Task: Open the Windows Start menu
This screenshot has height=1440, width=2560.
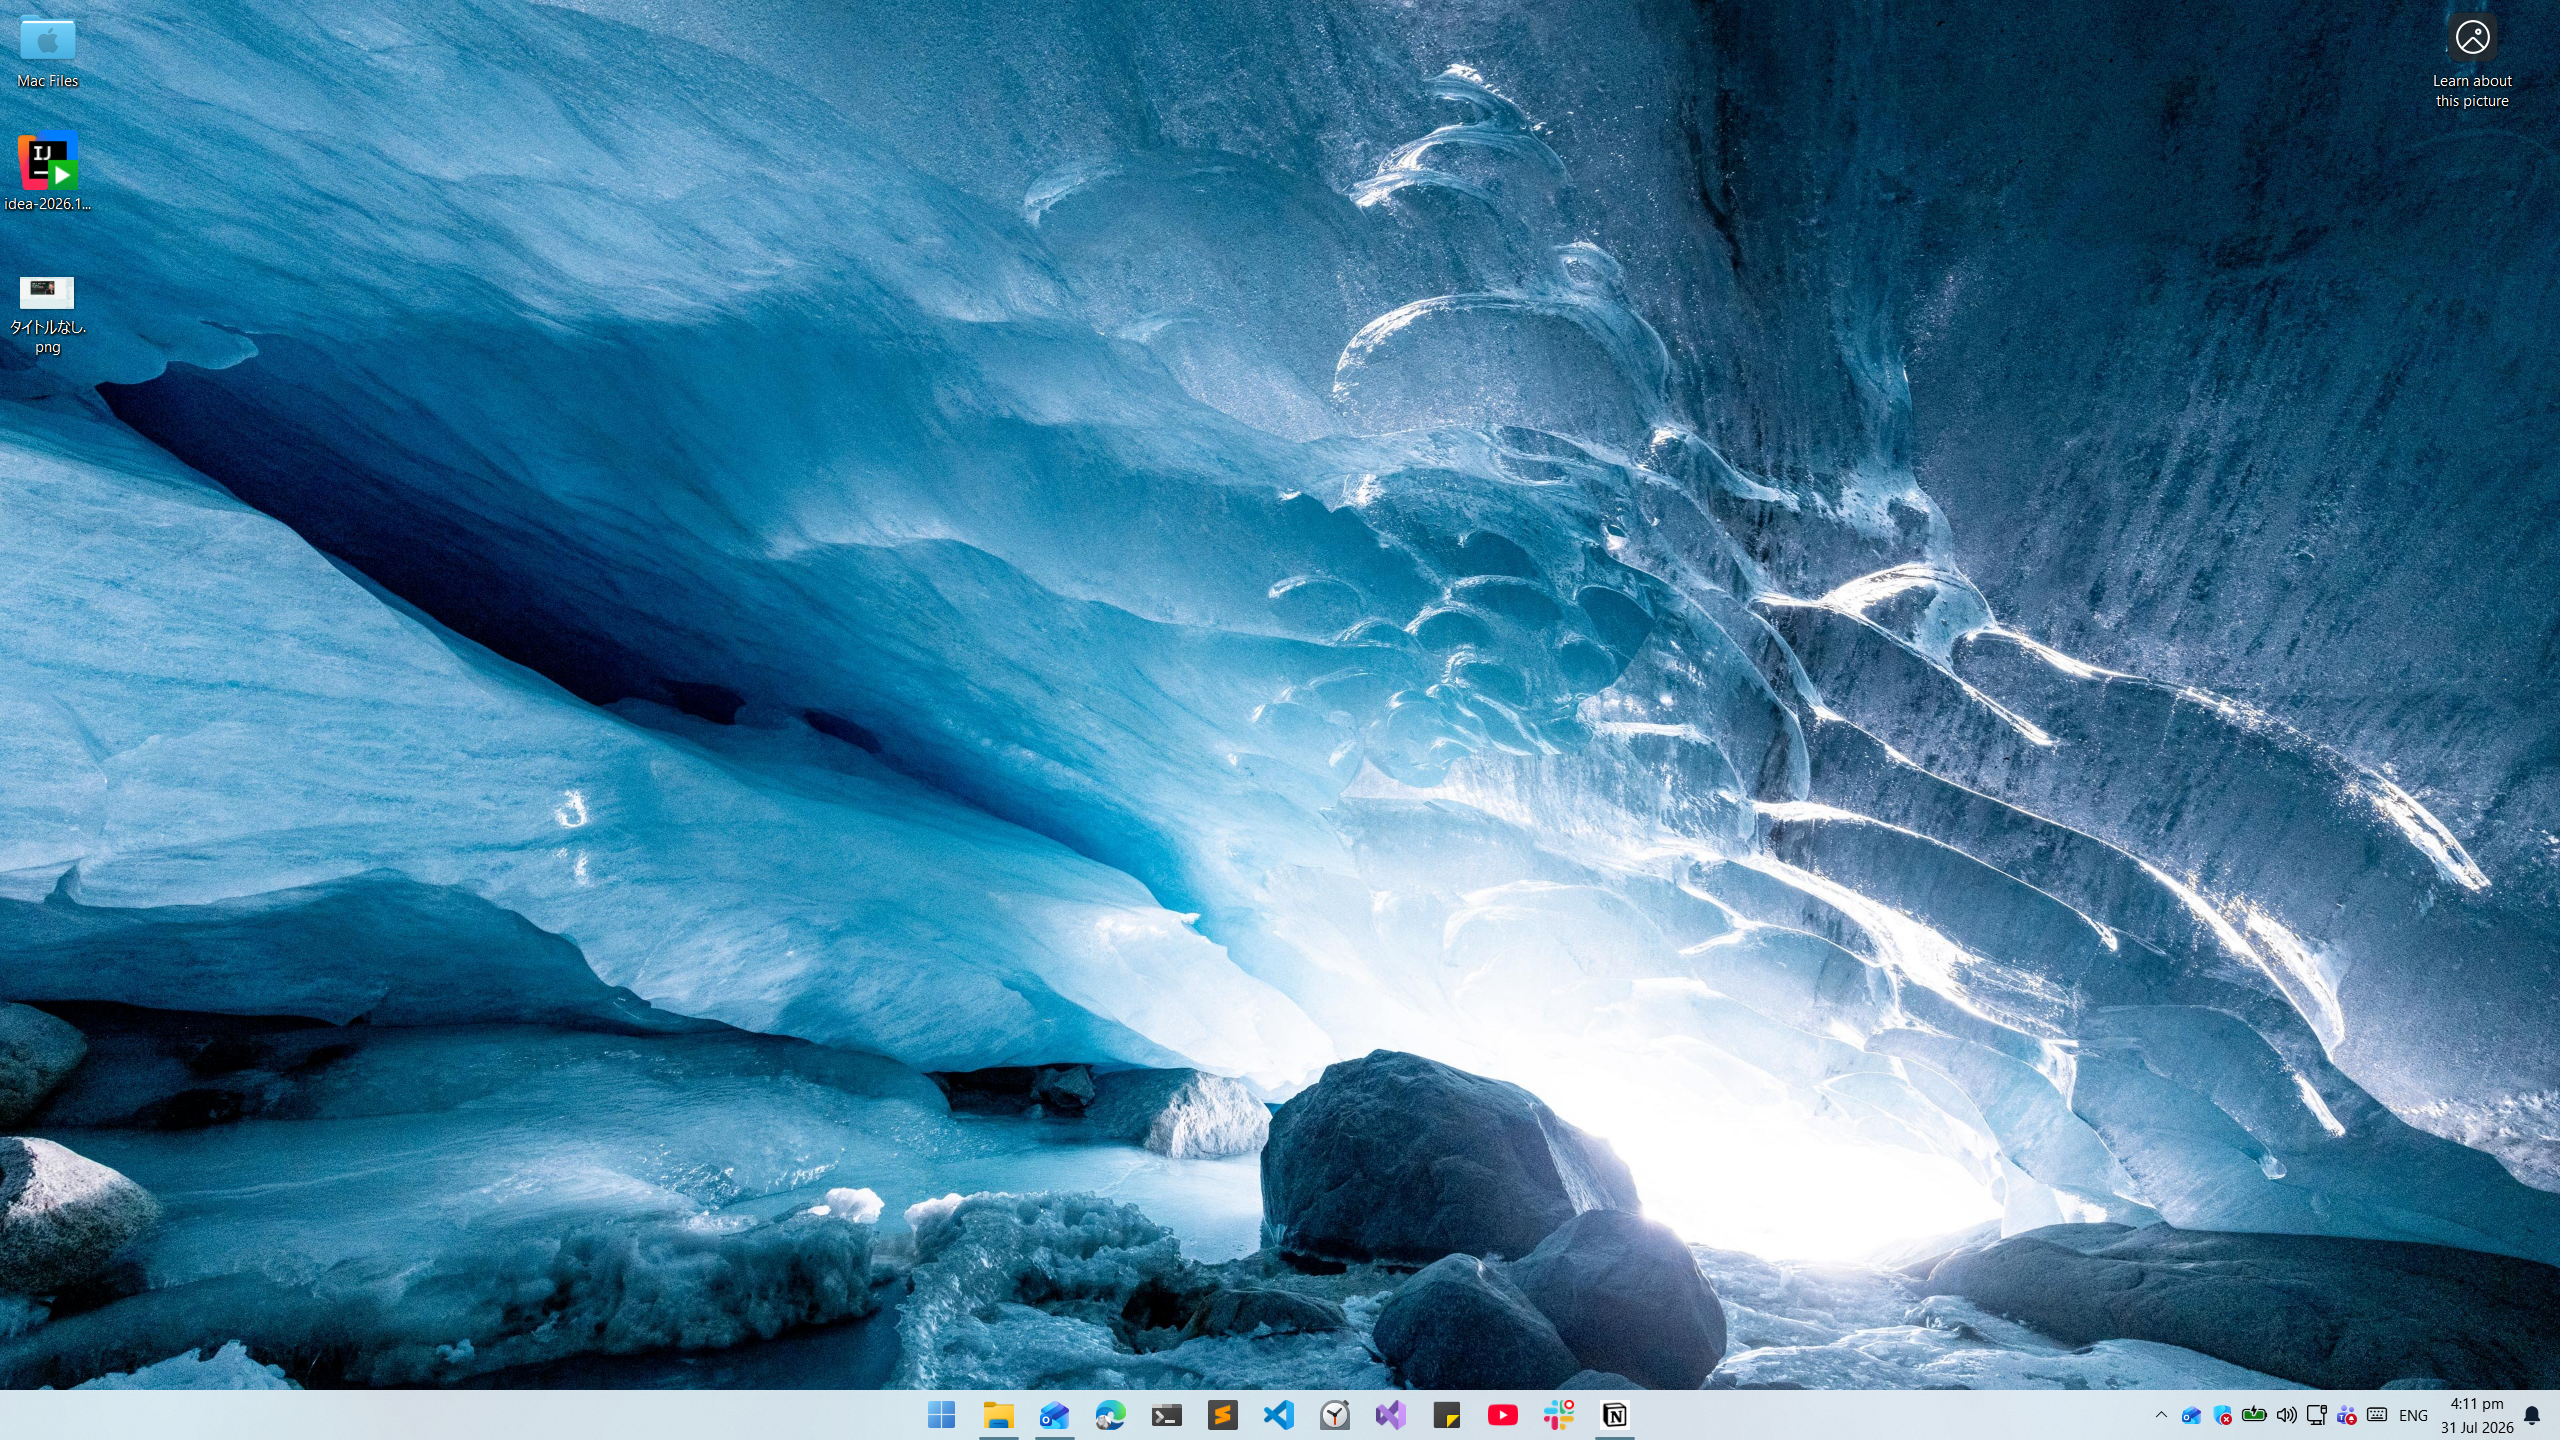Action: coord(941,1415)
